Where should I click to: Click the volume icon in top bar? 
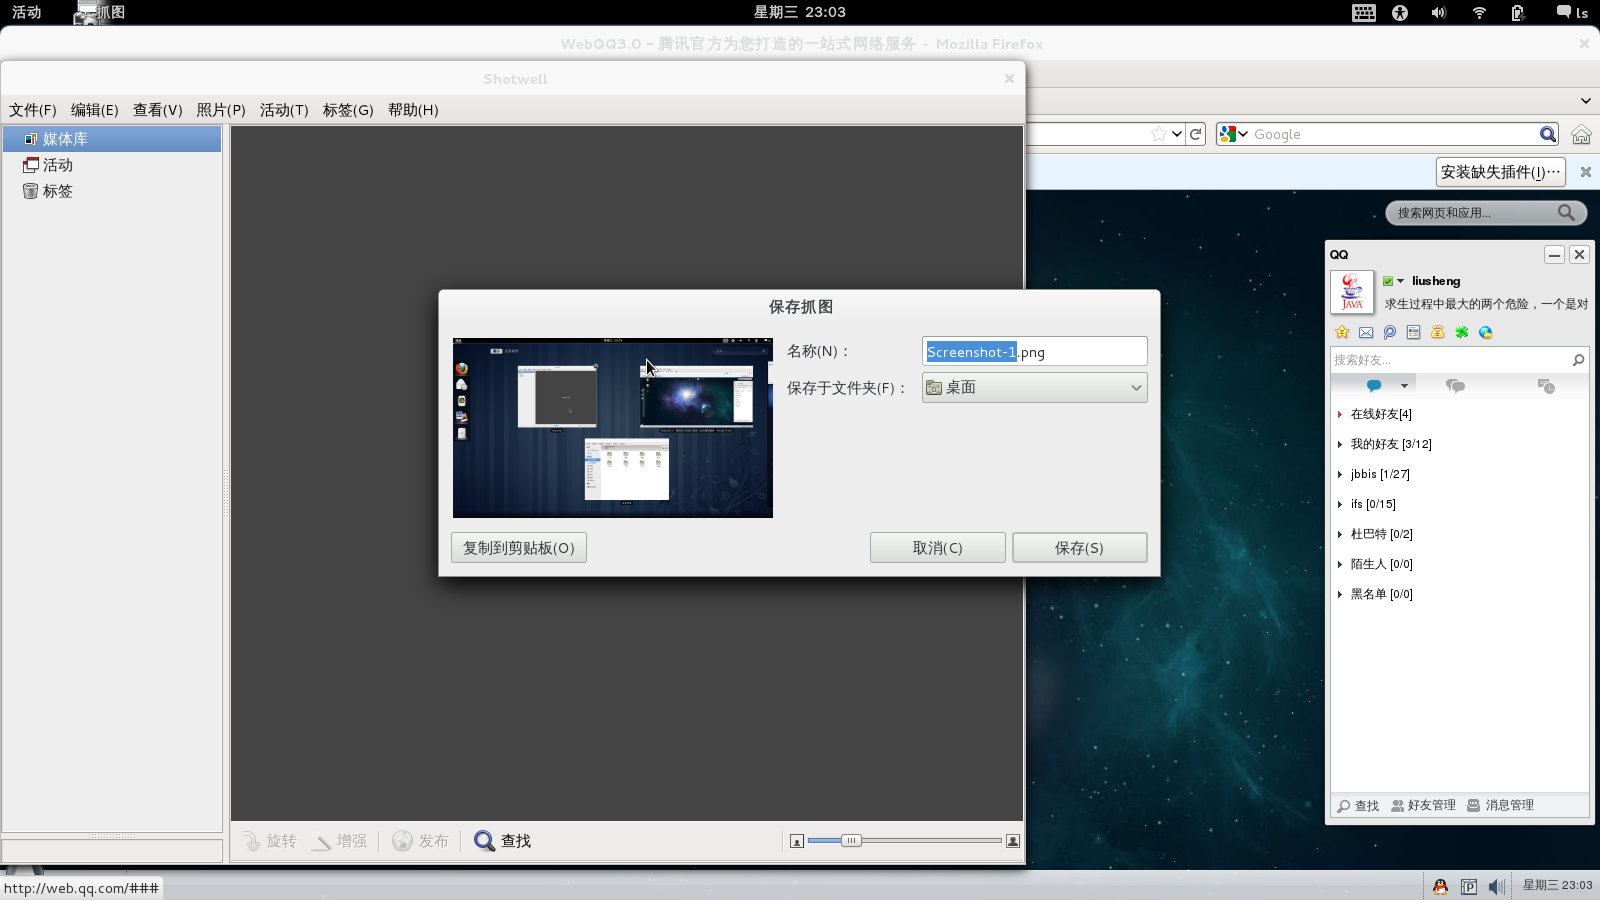click(x=1439, y=12)
